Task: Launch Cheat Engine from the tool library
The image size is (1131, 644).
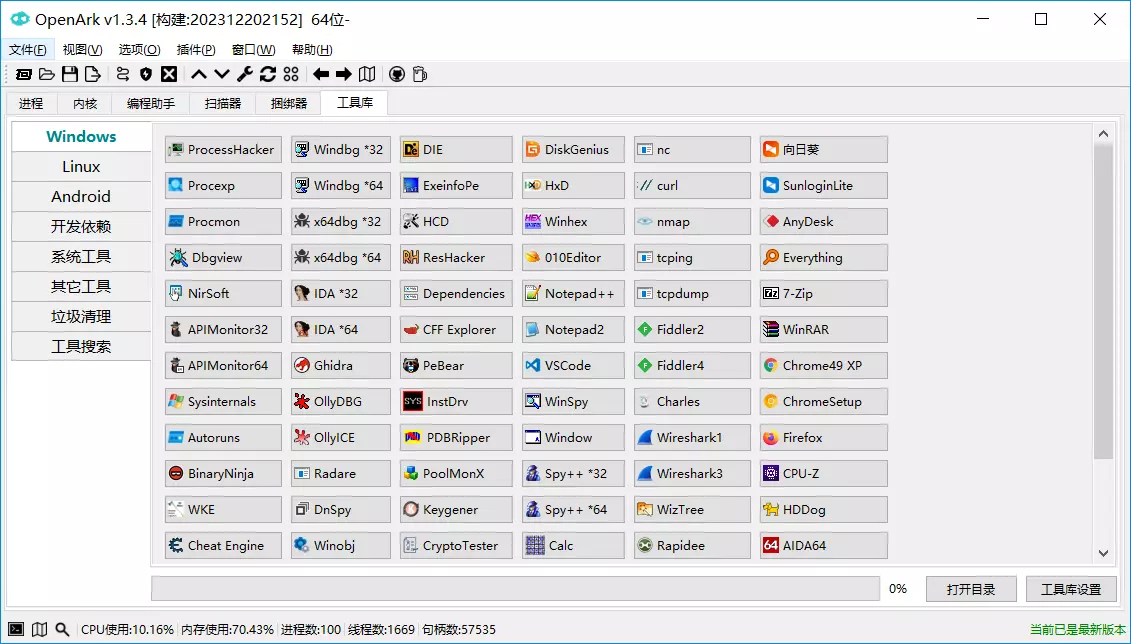Action: coord(223,546)
